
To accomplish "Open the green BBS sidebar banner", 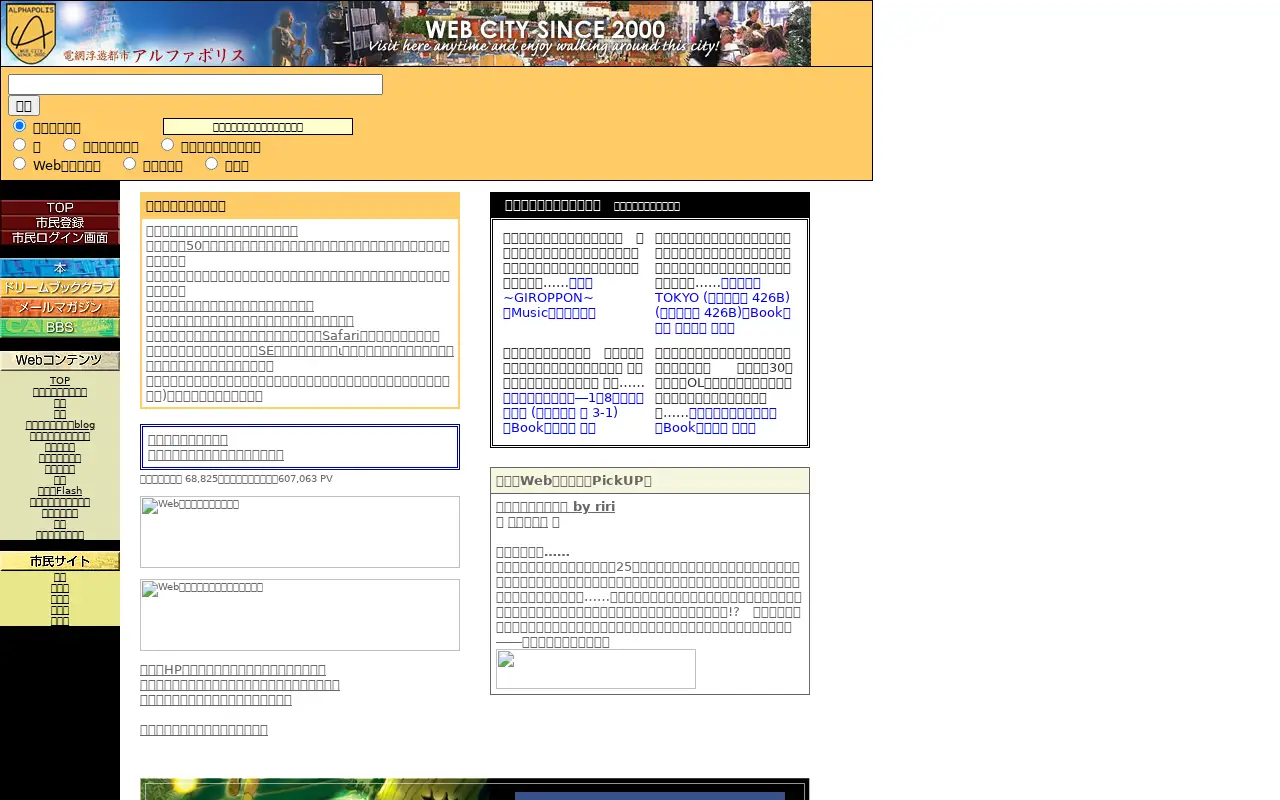I will 60,328.
